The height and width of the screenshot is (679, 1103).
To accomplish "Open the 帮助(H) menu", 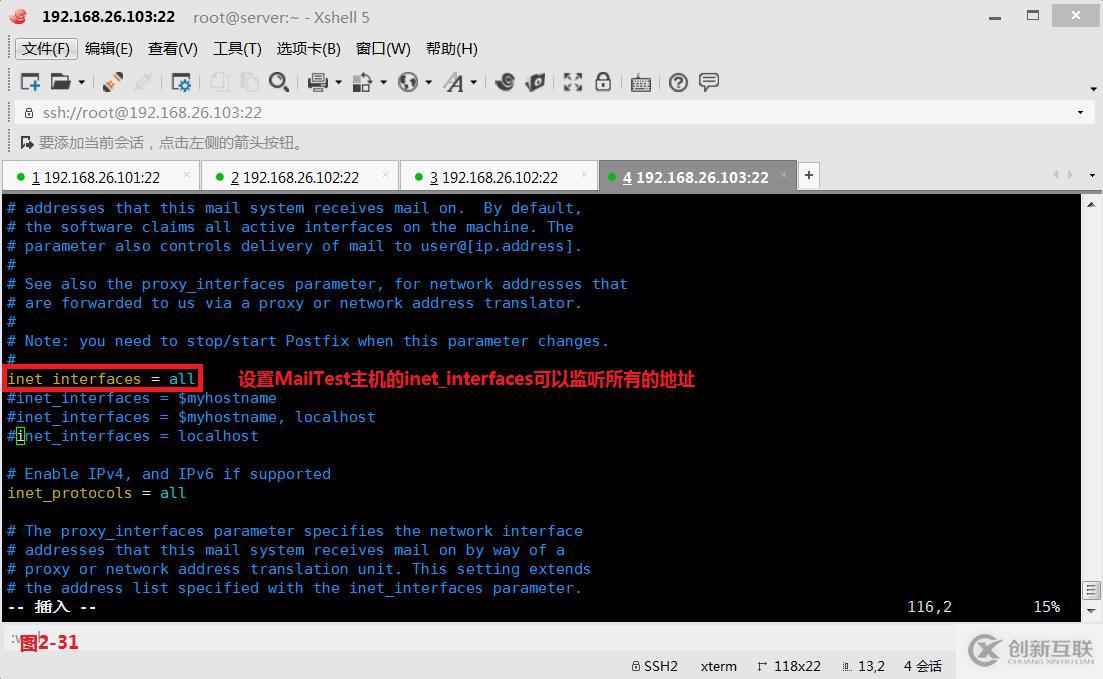I will tap(452, 49).
